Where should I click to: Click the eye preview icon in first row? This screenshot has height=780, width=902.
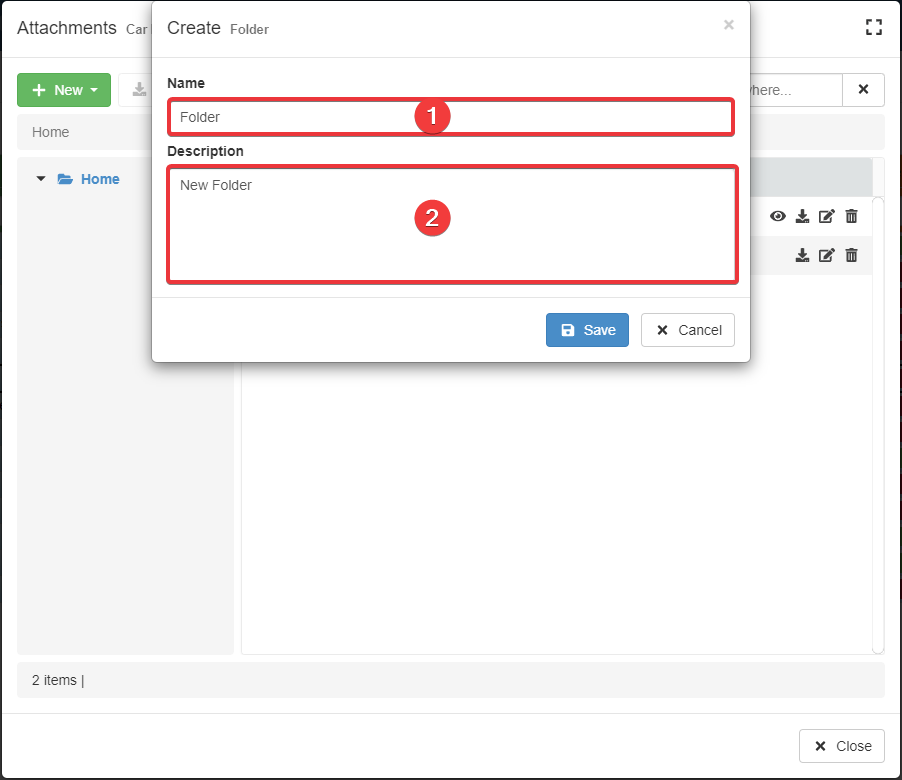(777, 216)
